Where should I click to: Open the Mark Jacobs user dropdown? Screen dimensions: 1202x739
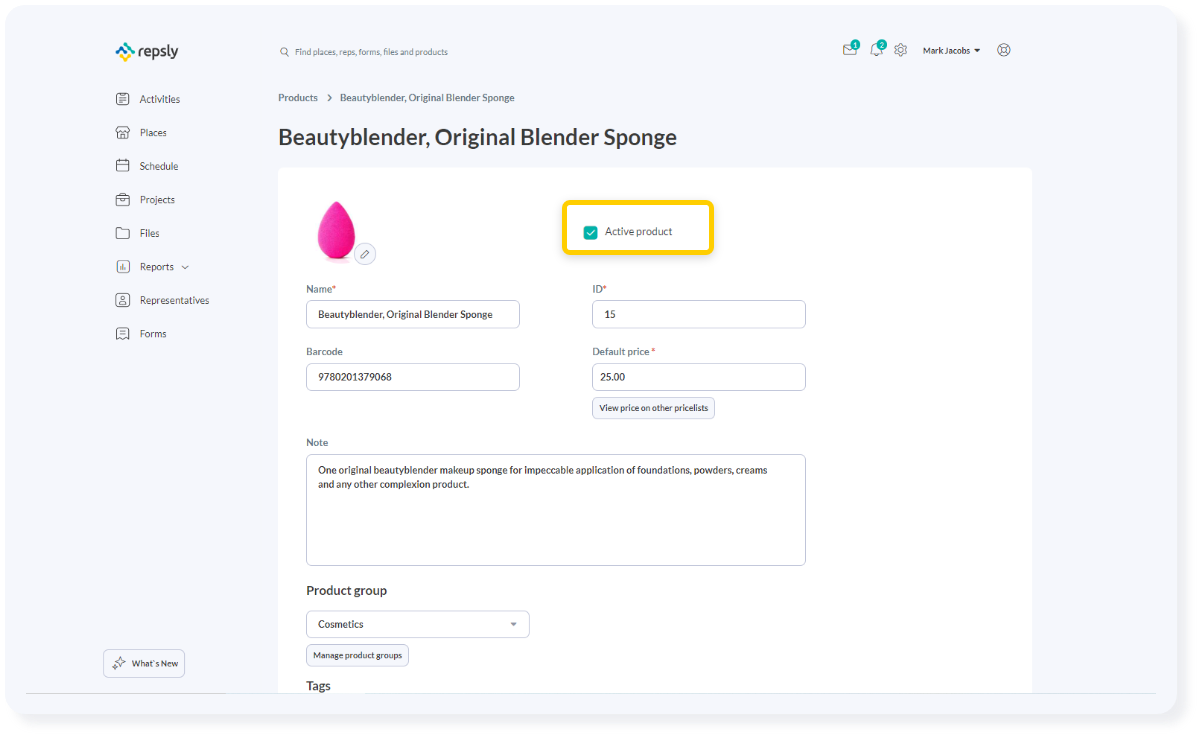coord(951,50)
